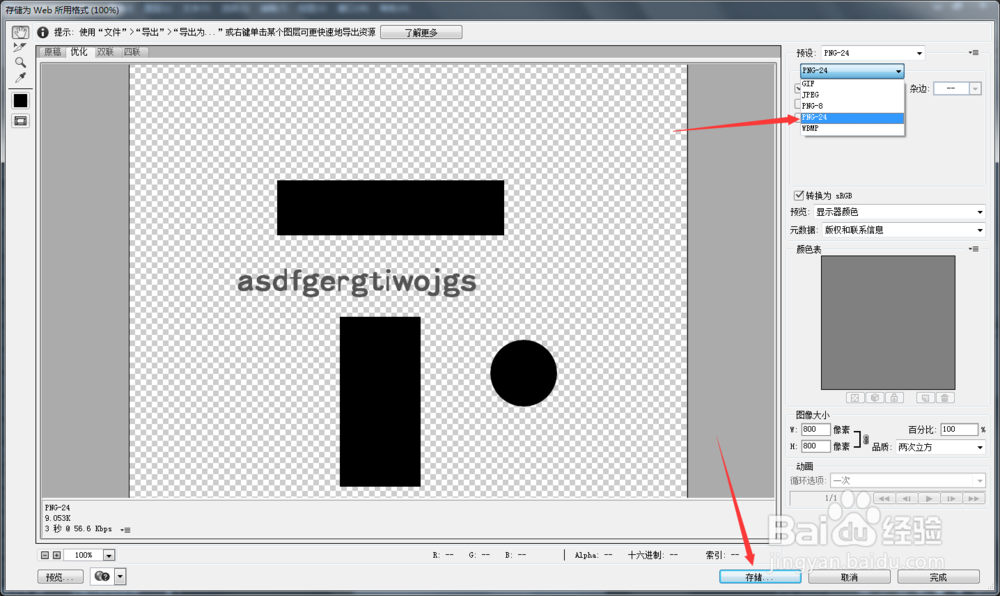
Task: Lock selected colors icon
Action: tap(894, 398)
